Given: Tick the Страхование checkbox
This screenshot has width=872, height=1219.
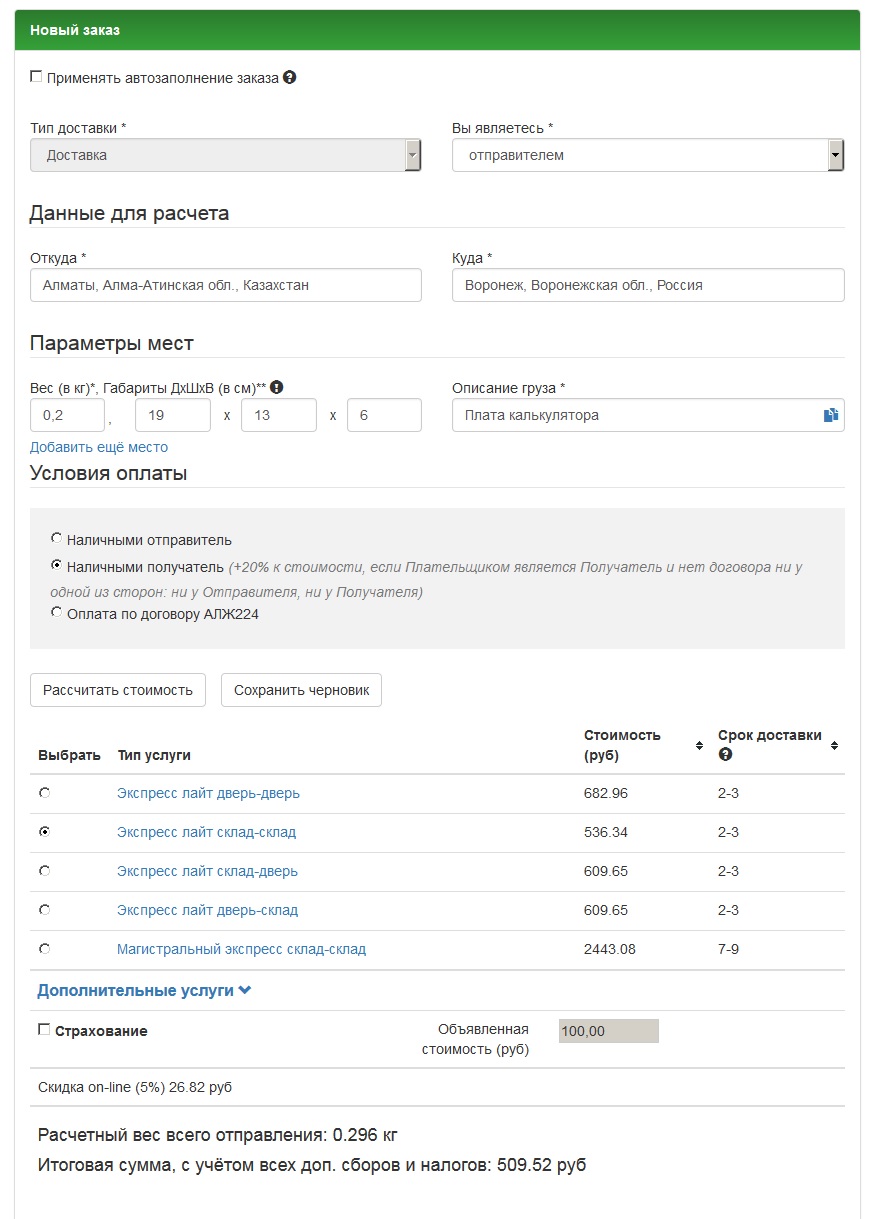Looking at the screenshot, I should pyautogui.click(x=44, y=1030).
